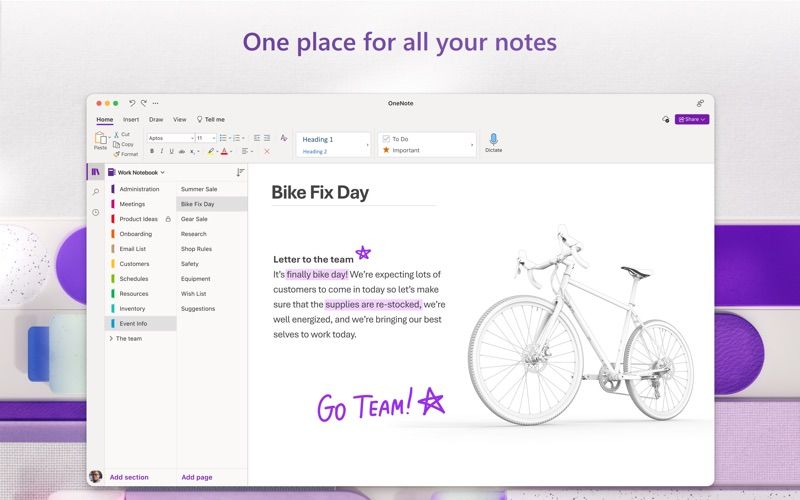Insert a bulleted list

[x=223, y=138]
